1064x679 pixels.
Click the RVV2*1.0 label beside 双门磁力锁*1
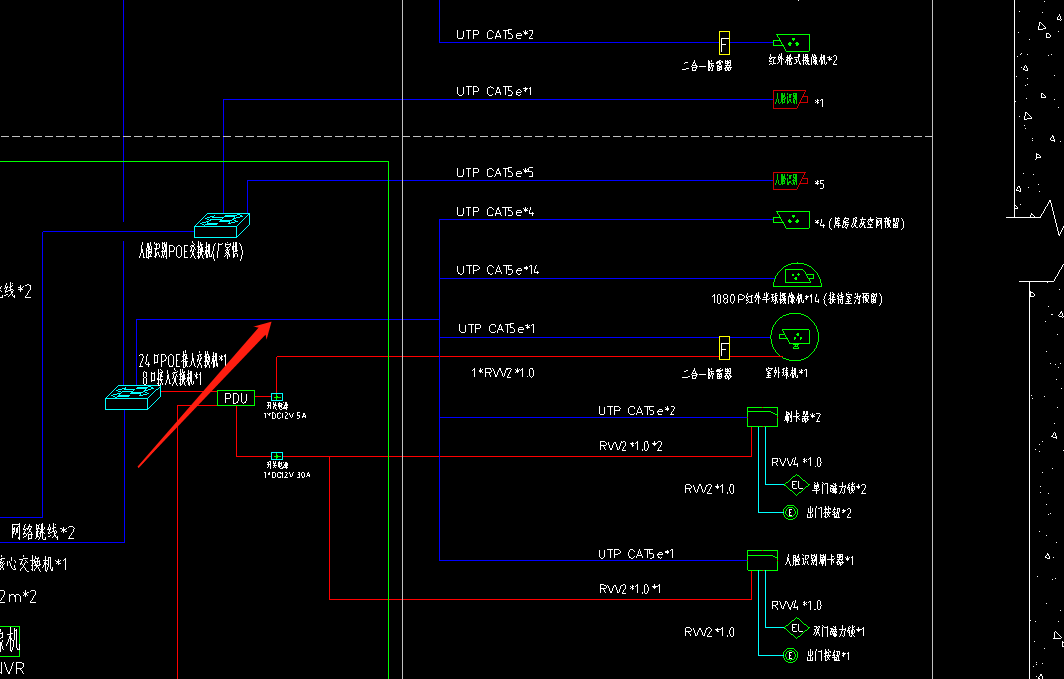[709, 632]
